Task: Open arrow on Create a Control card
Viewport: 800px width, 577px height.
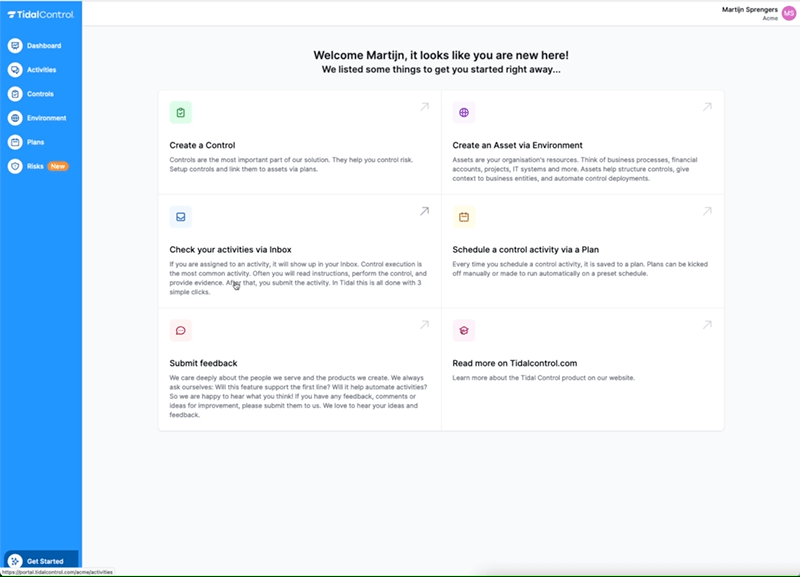Action: tap(424, 107)
